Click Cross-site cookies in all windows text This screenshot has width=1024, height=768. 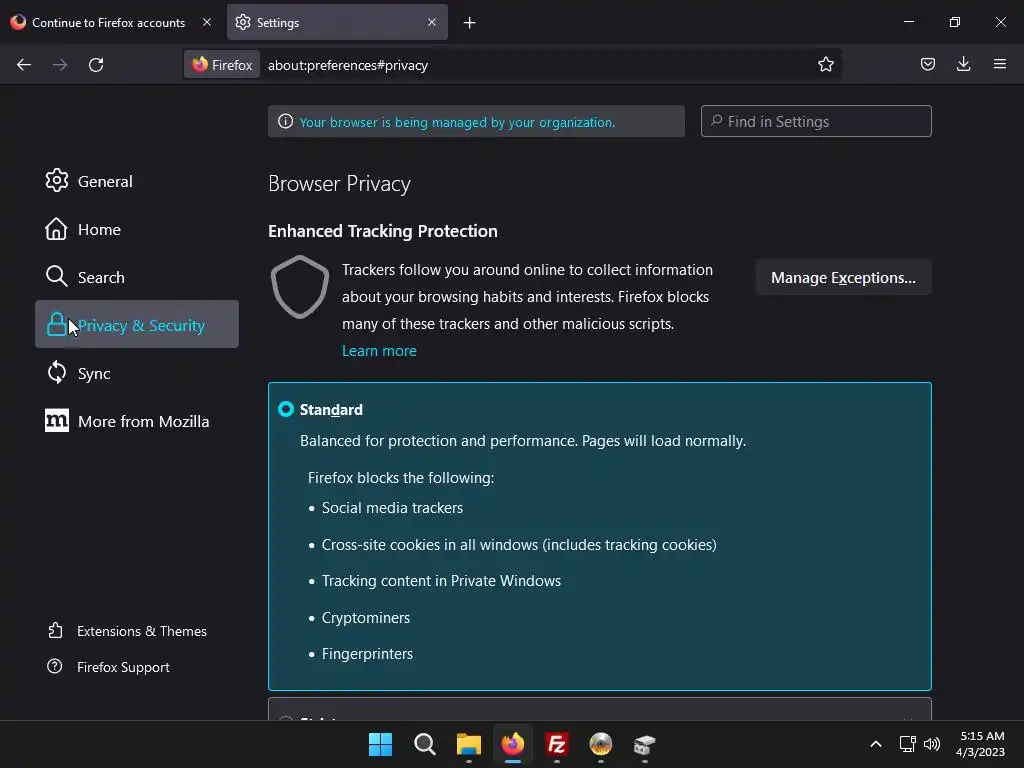click(519, 544)
